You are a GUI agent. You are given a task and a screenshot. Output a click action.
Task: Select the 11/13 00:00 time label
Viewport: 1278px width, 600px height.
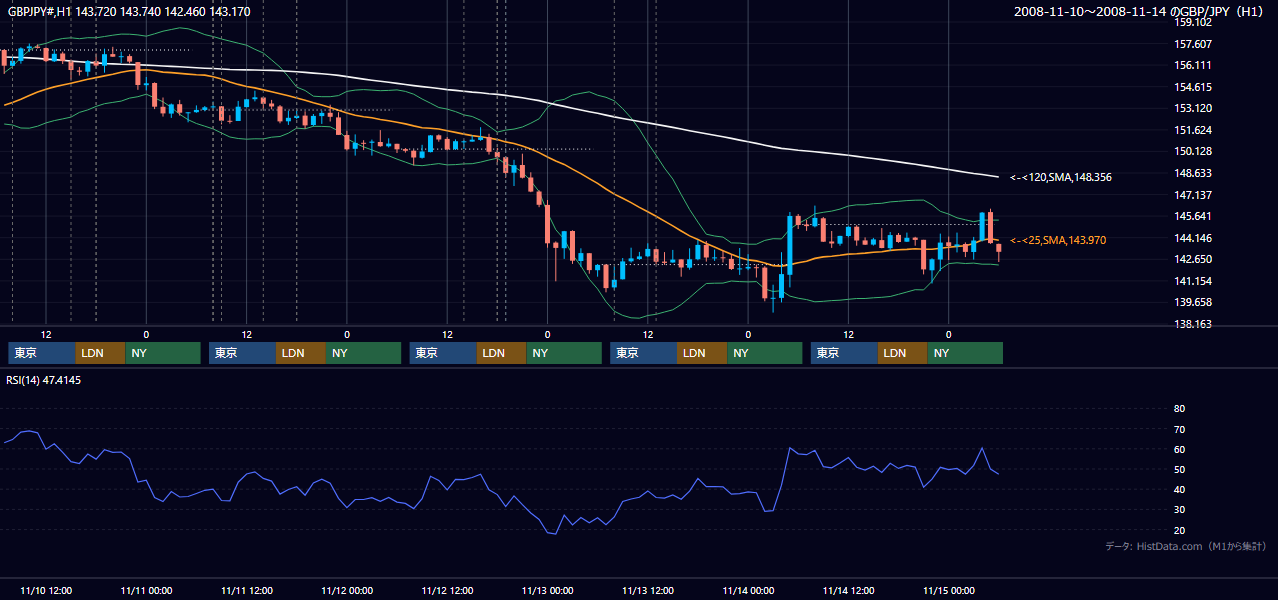(x=548, y=590)
